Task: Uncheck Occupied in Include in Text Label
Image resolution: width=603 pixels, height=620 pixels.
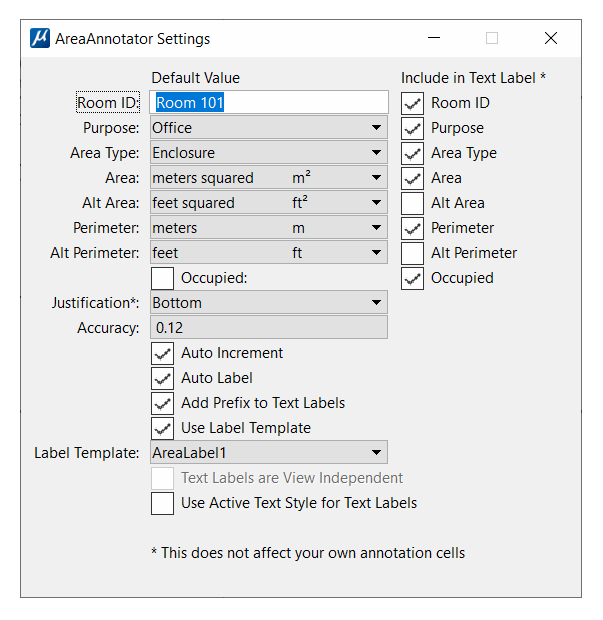Action: point(412,278)
